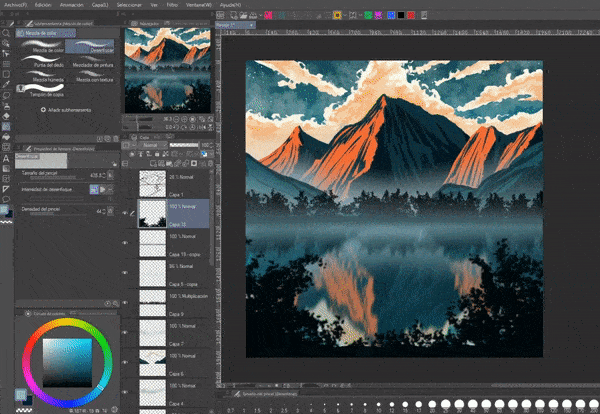Select the Eyedropper tool

[6, 84]
